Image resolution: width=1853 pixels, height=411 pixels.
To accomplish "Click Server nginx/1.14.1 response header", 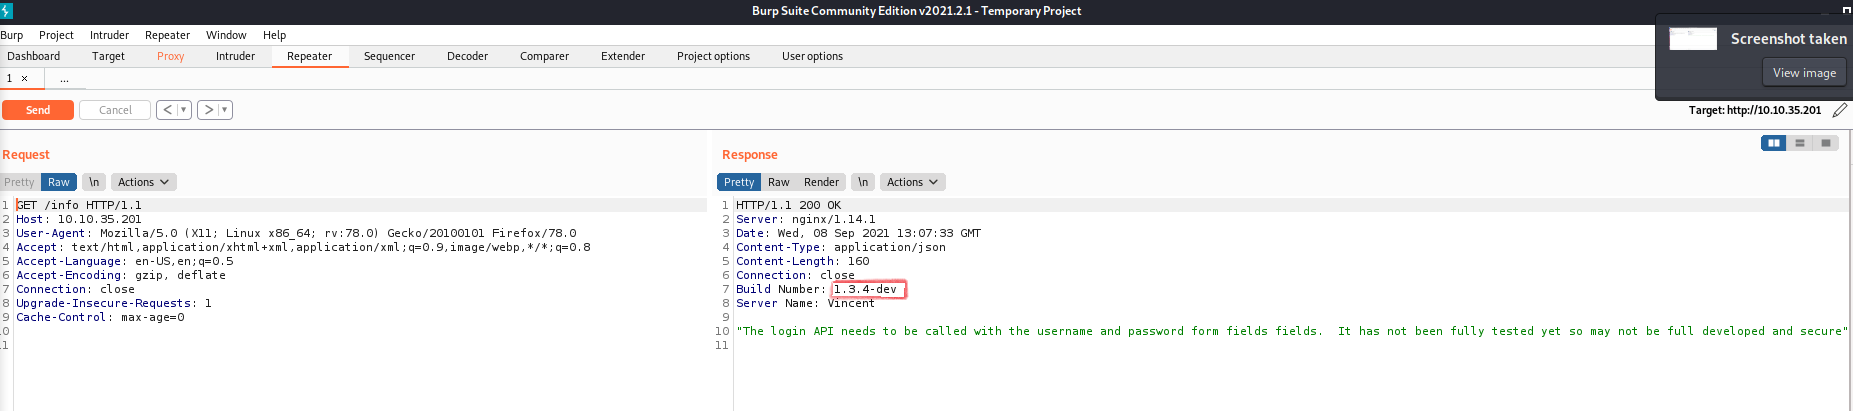I will (806, 219).
